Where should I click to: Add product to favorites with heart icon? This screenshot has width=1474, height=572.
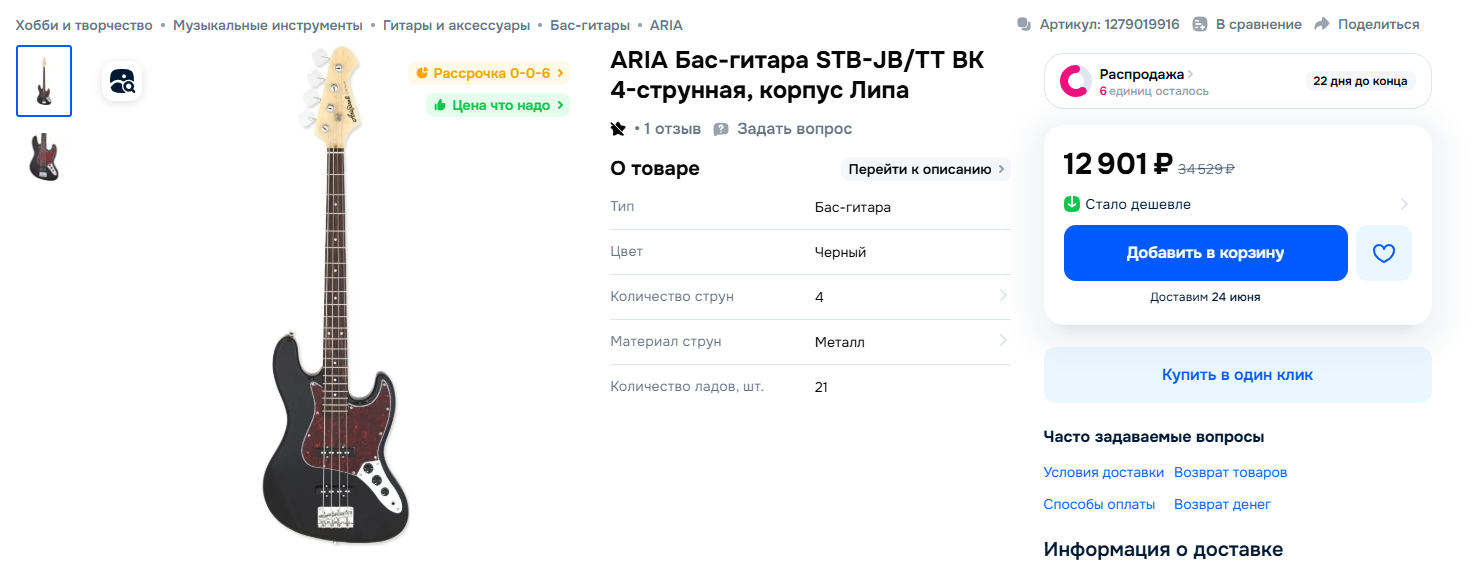(1384, 253)
